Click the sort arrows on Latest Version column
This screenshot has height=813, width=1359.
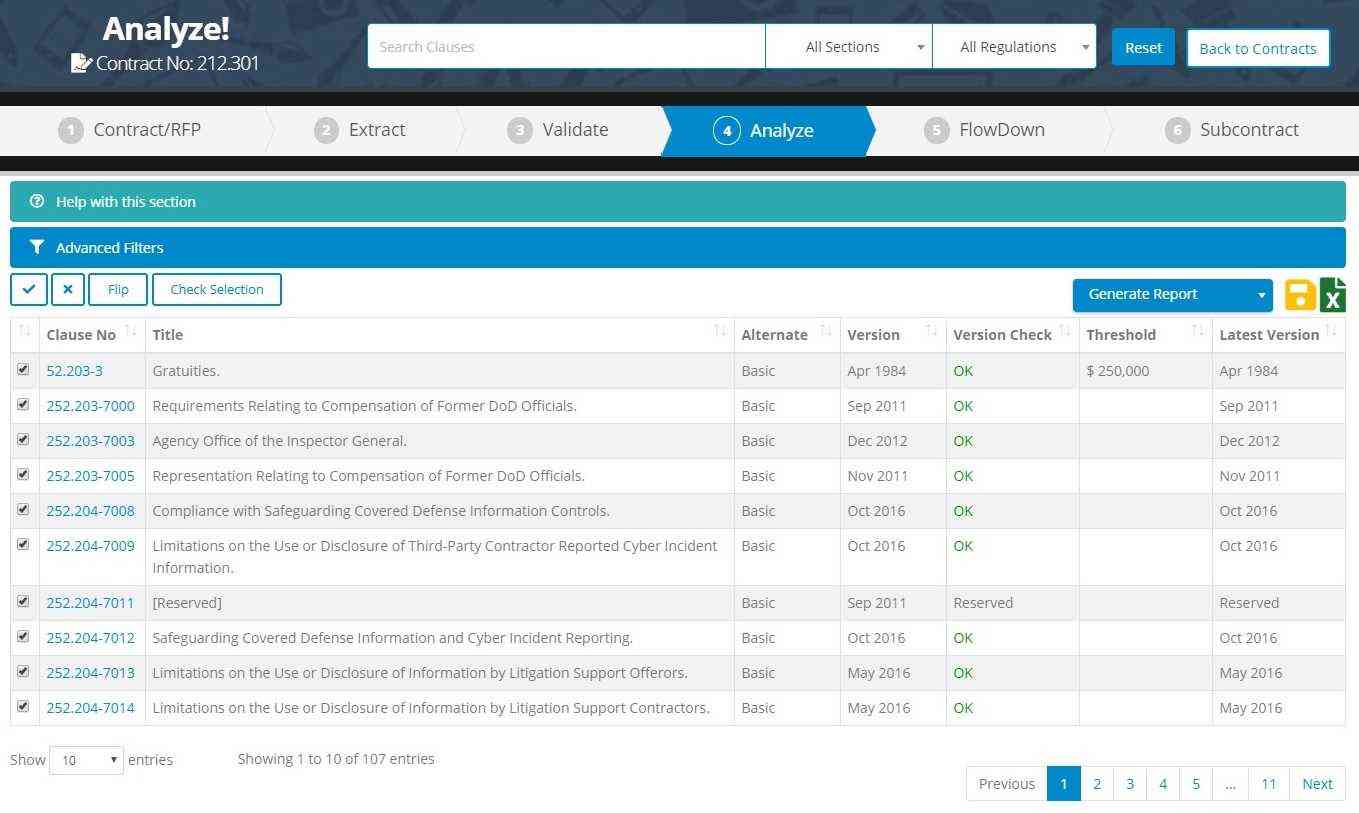click(1331, 331)
